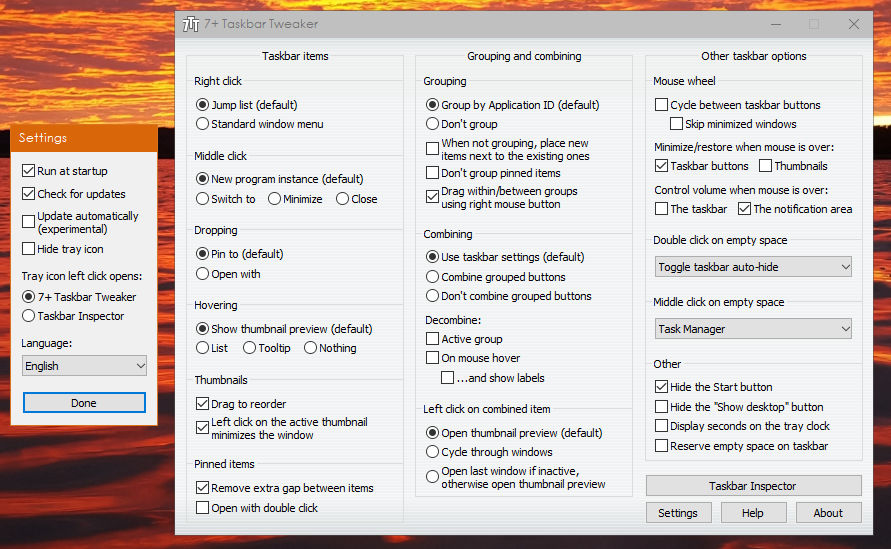
Task: Select Group by Application ID (default)
Action: tap(513, 105)
